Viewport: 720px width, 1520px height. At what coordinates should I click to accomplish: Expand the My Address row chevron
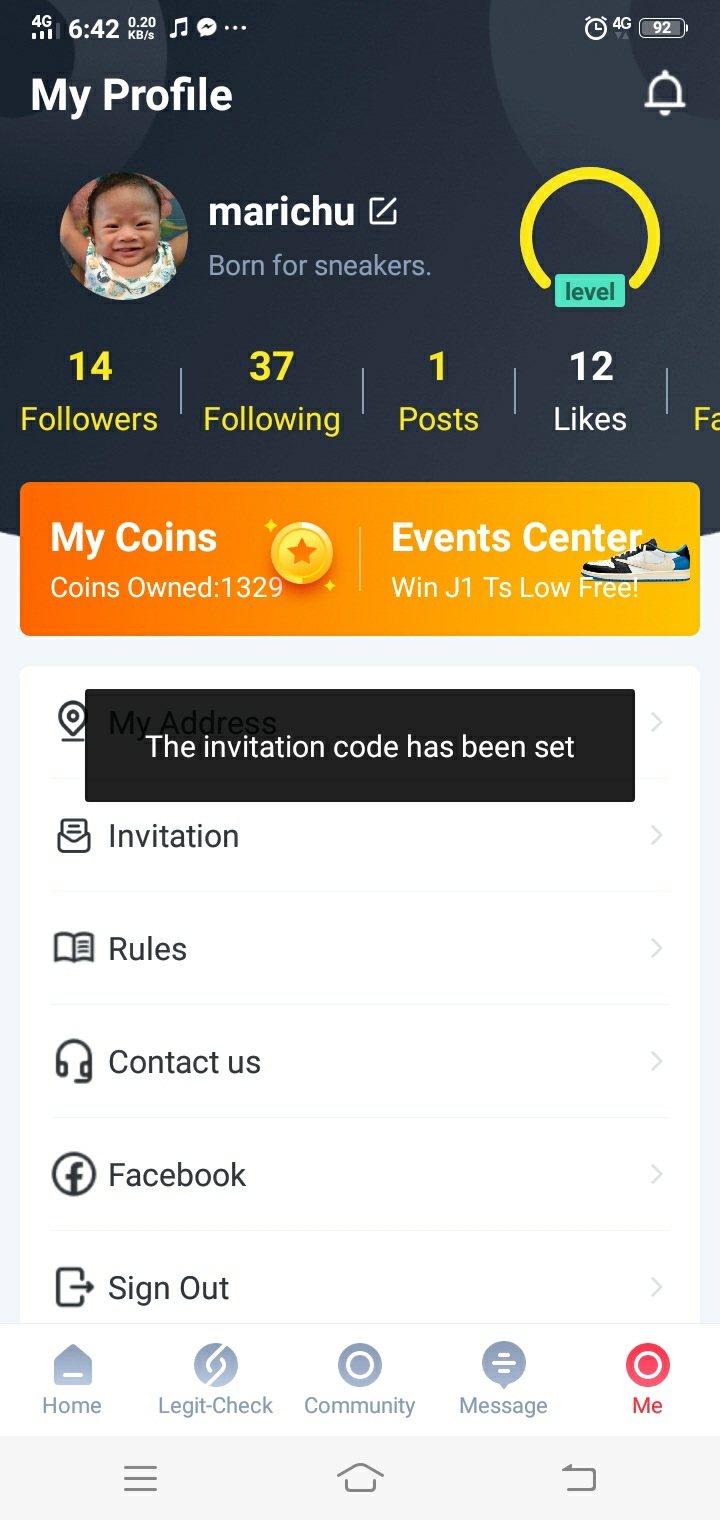pyautogui.click(x=656, y=722)
